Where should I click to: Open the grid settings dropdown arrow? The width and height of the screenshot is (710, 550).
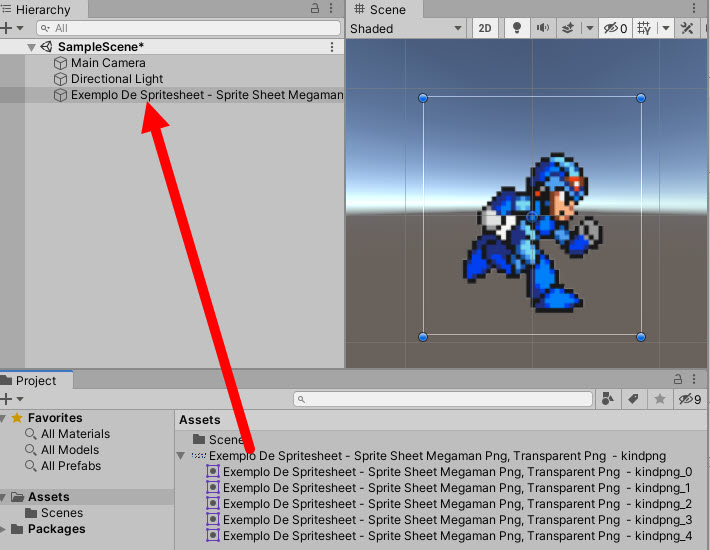coord(666,29)
